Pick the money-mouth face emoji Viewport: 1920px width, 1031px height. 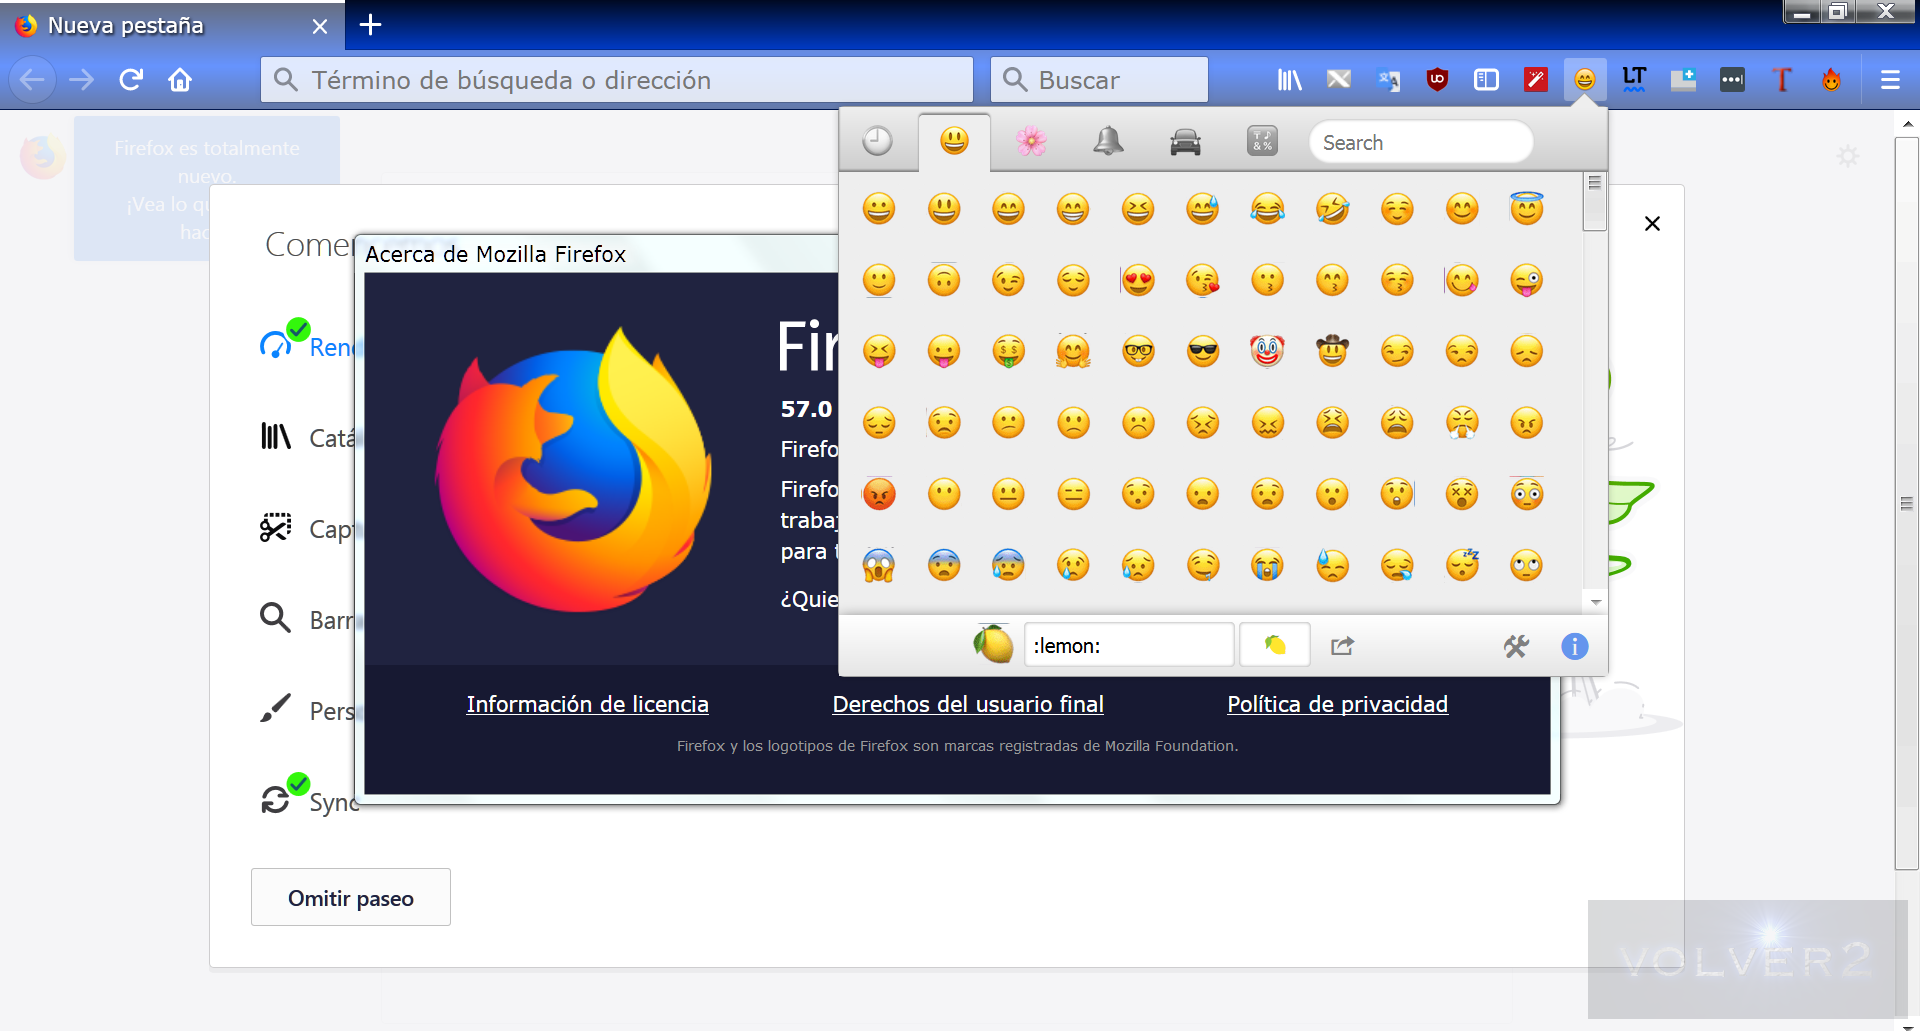pyautogui.click(x=1008, y=351)
